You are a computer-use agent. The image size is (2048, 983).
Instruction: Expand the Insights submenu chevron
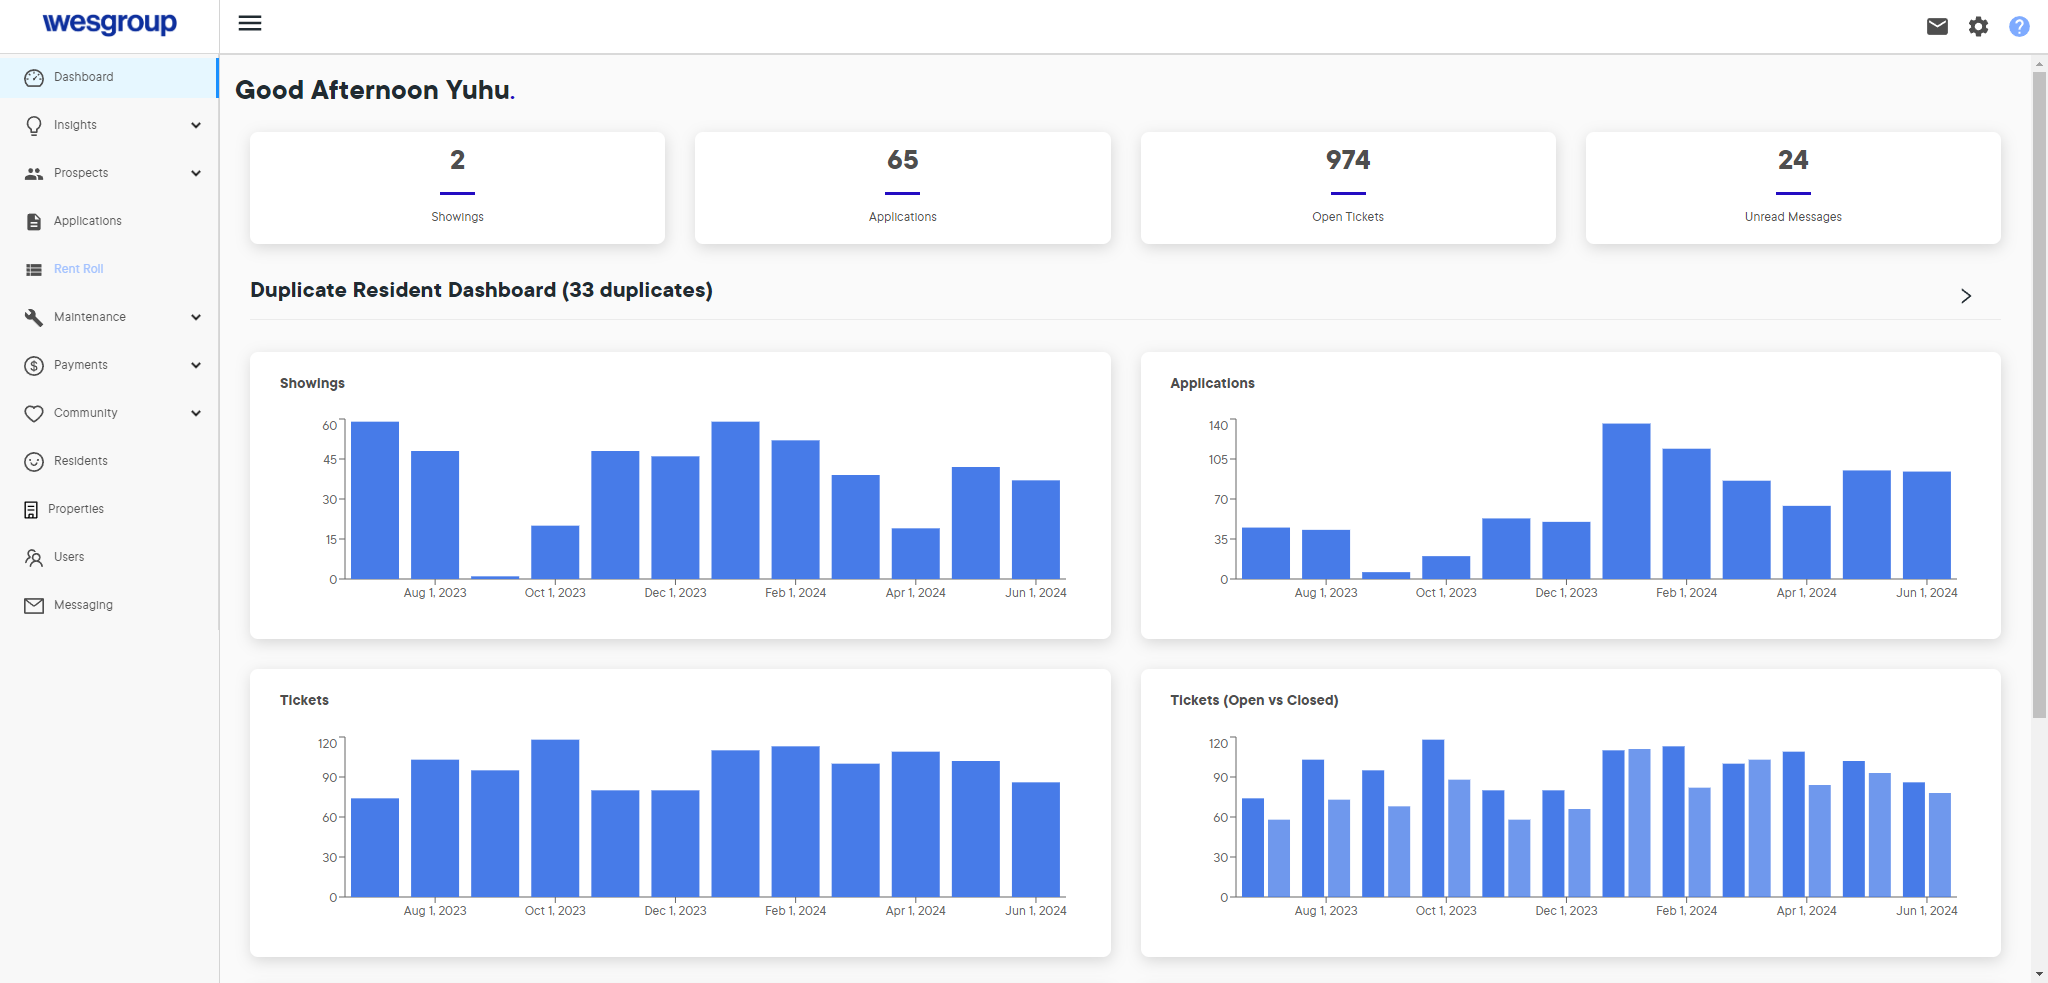[x=196, y=125]
